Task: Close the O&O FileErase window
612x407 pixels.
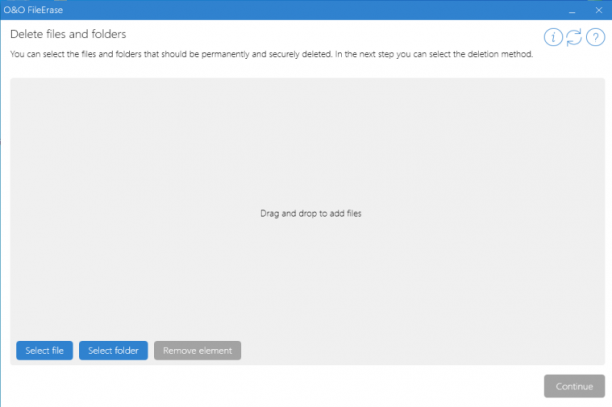Action: (599, 11)
